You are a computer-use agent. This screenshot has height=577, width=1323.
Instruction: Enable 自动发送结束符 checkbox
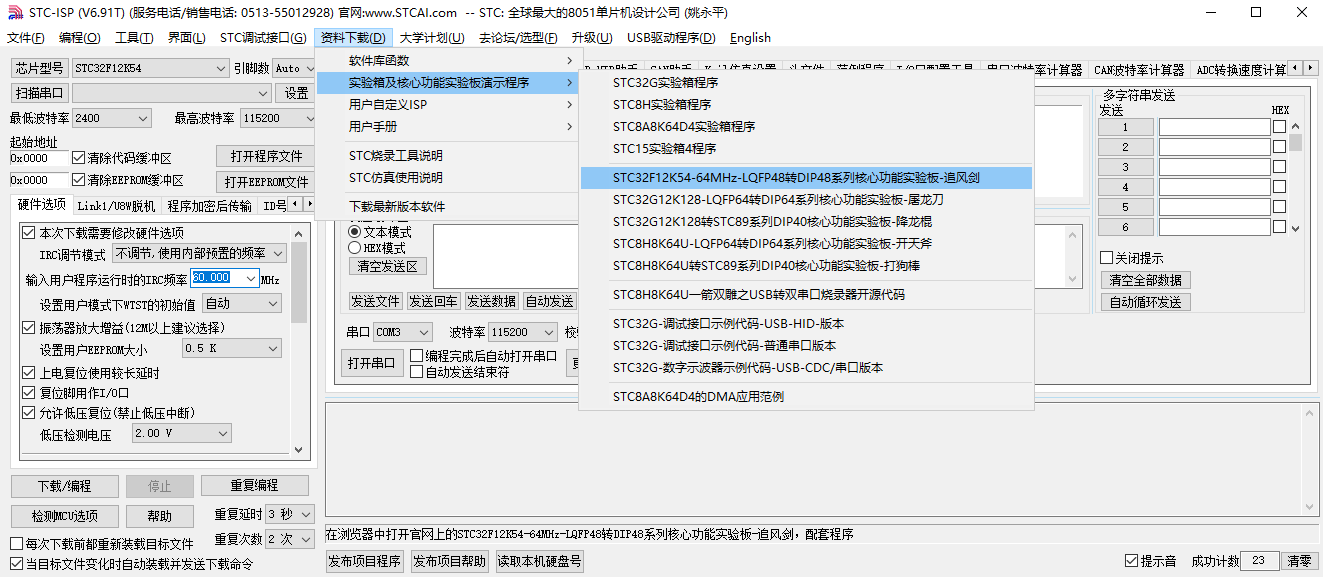point(417,372)
